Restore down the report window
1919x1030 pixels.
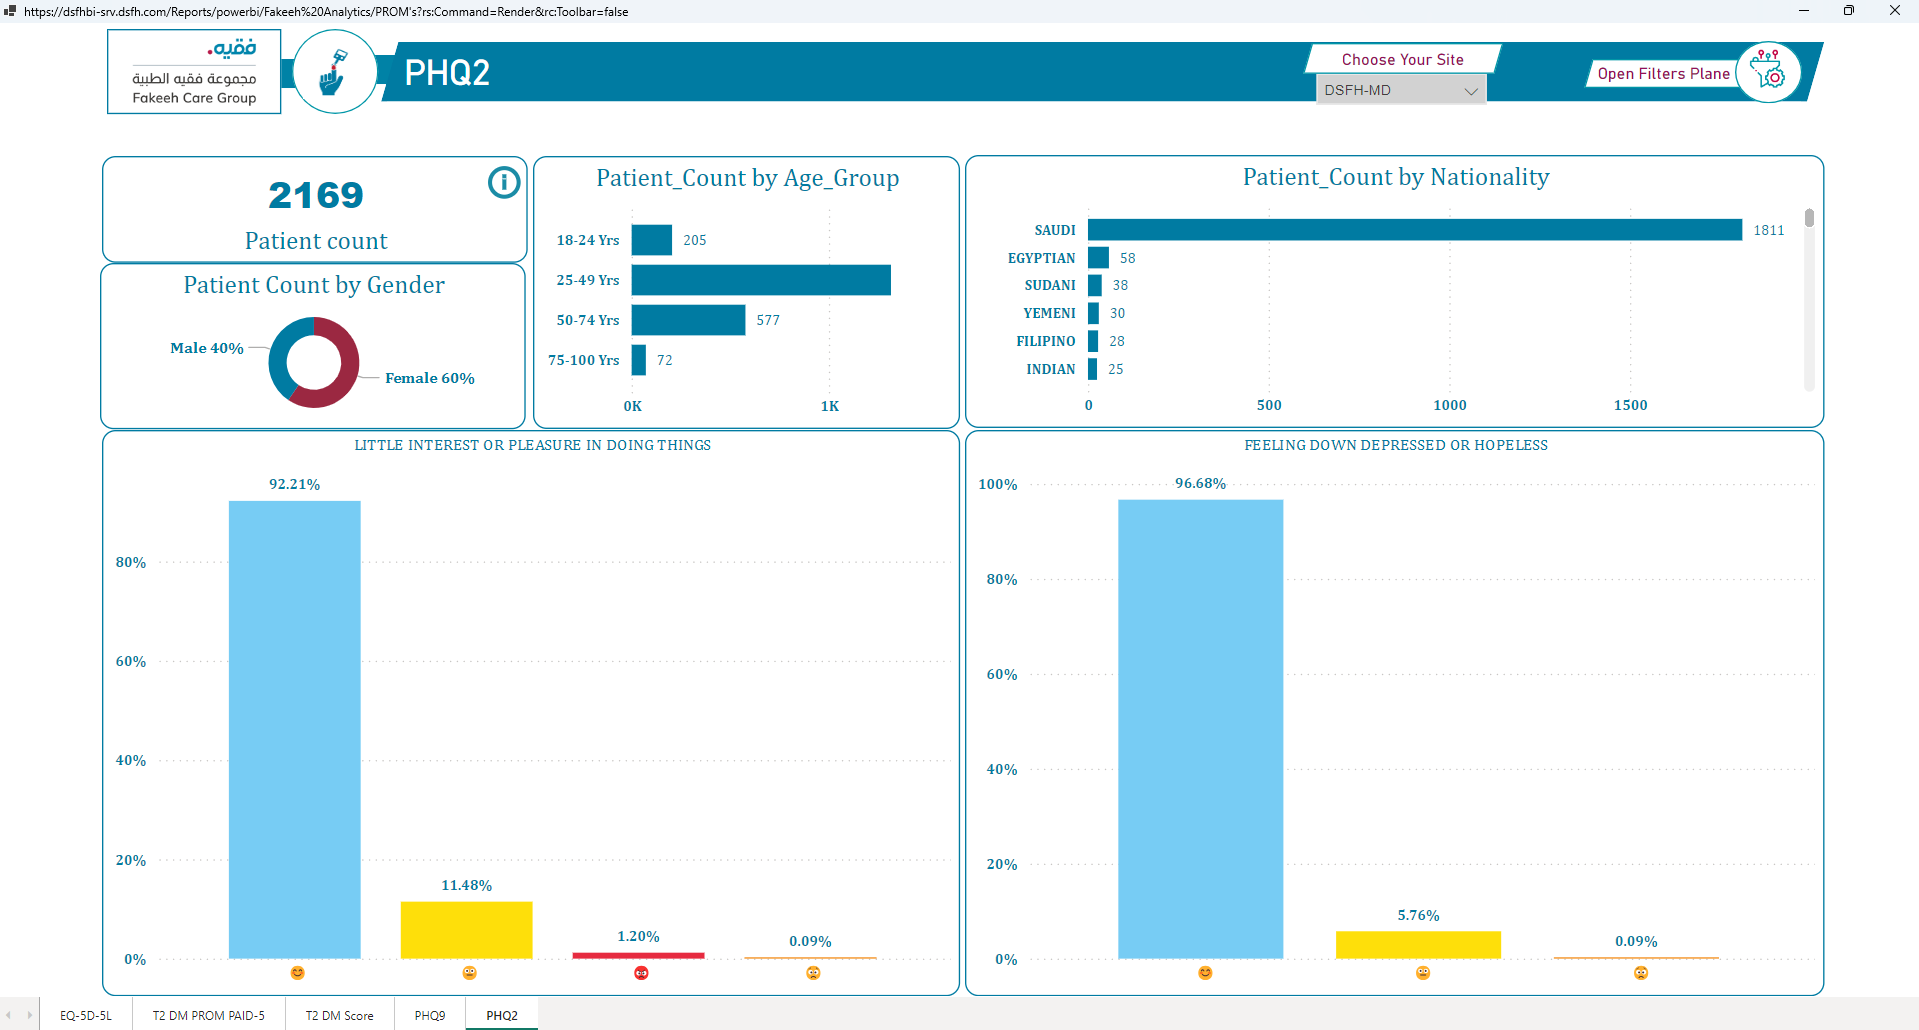click(x=1849, y=11)
